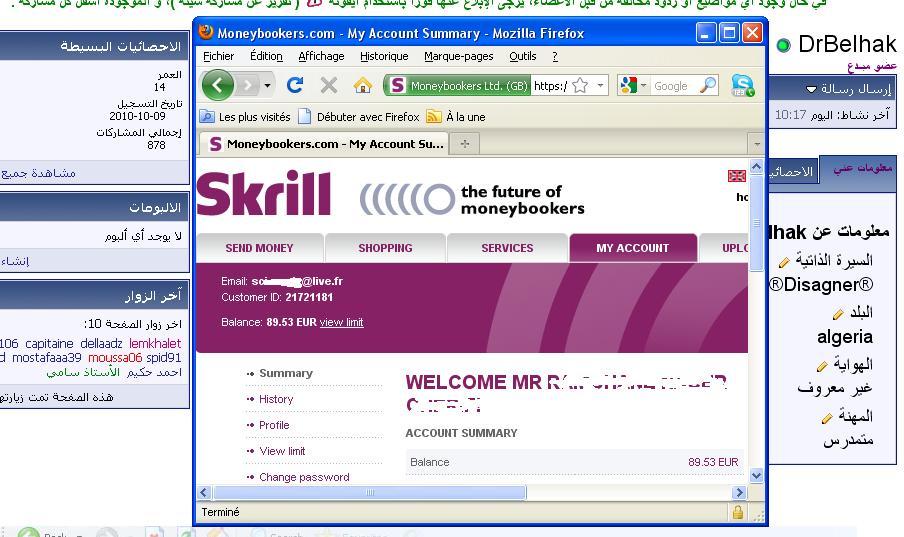Open visitor profile lemkhalet
The width and height of the screenshot is (904, 537).
tap(155, 343)
